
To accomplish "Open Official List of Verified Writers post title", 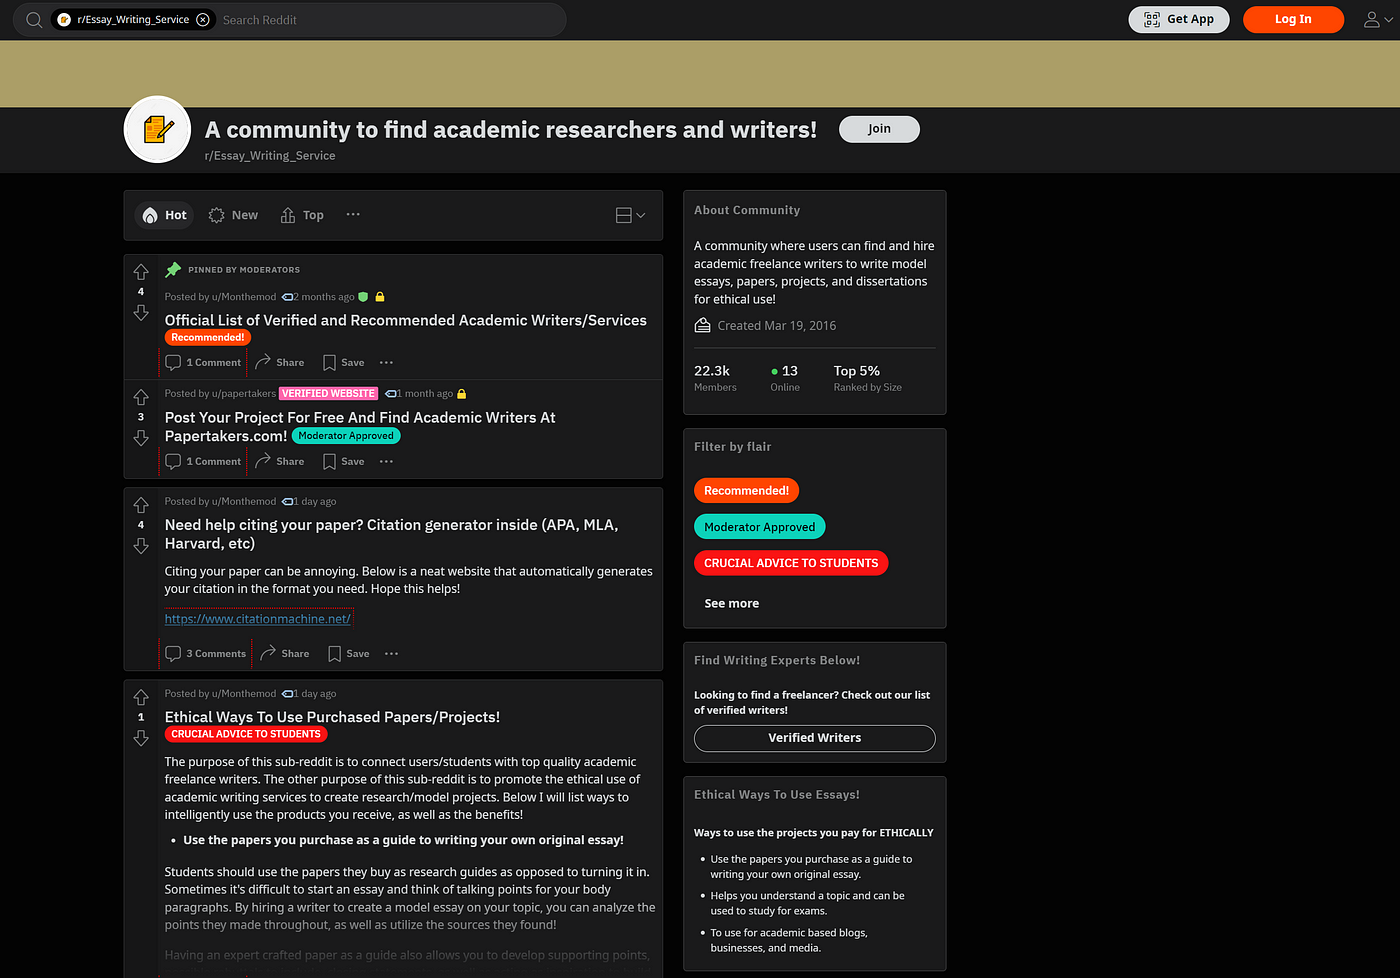I will click(x=405, y=320).
